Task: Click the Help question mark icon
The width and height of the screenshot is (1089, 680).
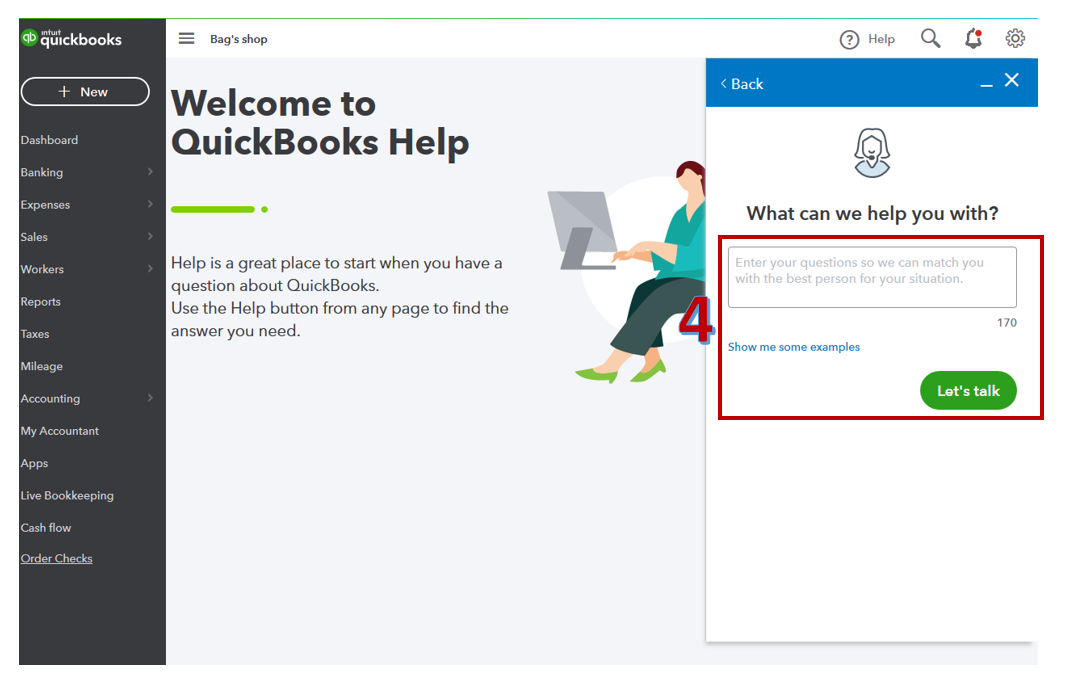Action: click(x=849, y=40)
